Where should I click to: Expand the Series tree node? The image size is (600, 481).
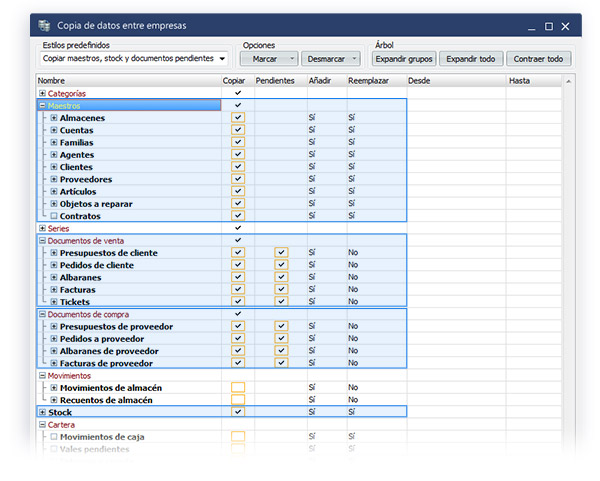tap(43, 228)
